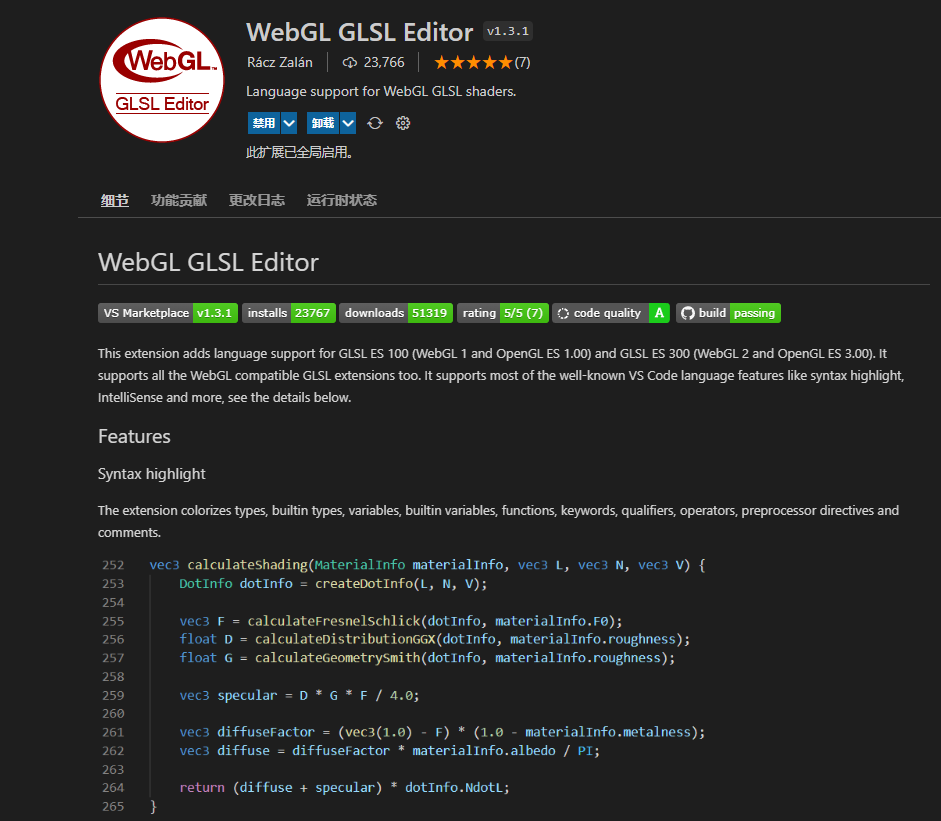Click the installs 23767 badge
This screenshot has width=941, height=821.
point(289,313)
